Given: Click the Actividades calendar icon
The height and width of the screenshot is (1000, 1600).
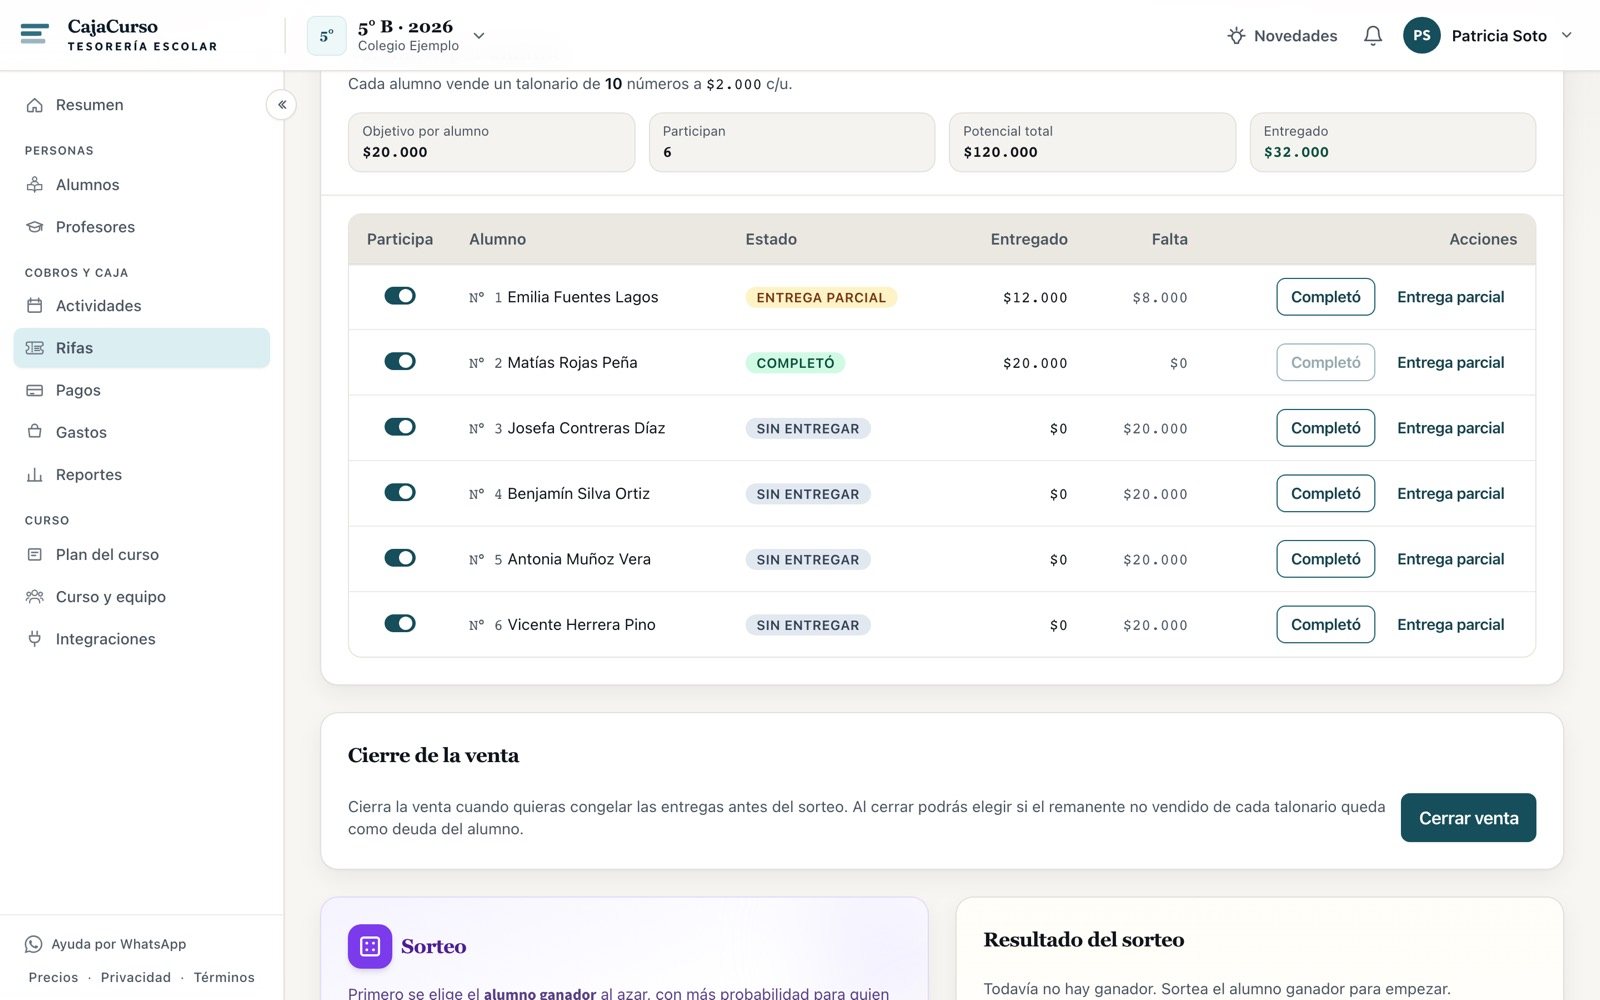Looking at the screenshot, I should 35,306.
